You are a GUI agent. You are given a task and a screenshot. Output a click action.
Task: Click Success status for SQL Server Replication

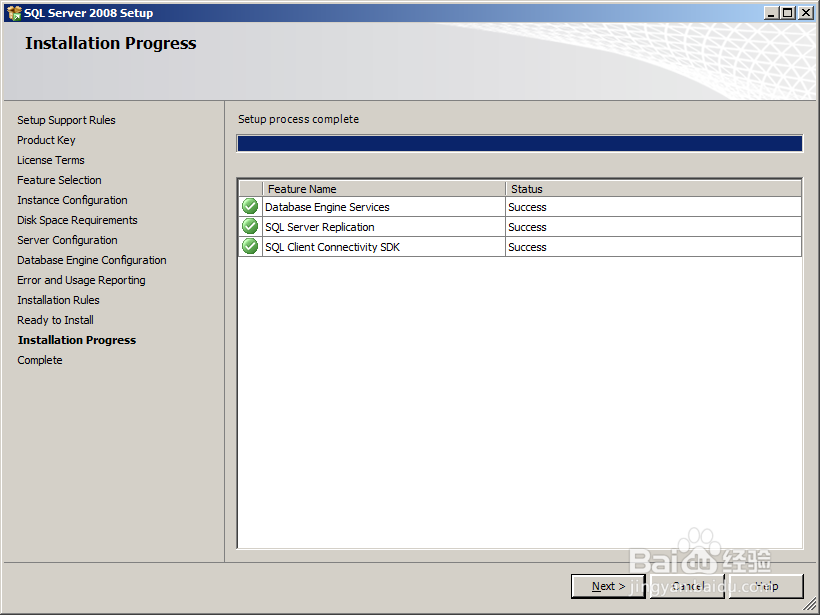(527, 227)
